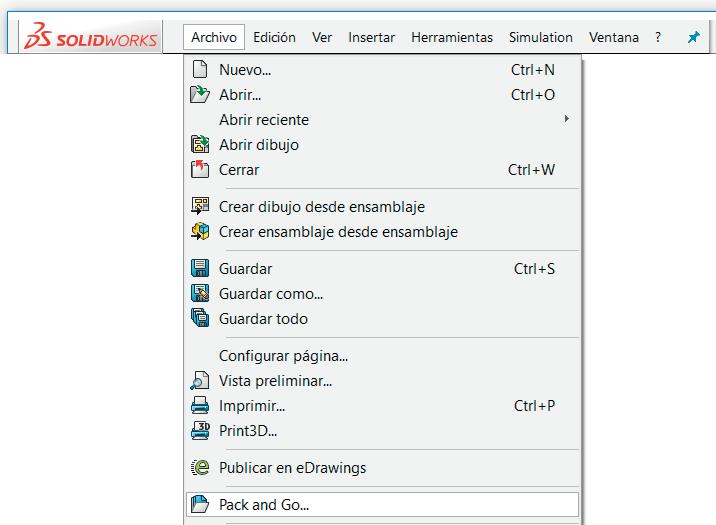Open the Simulation menu

click(x=541, y=37)
